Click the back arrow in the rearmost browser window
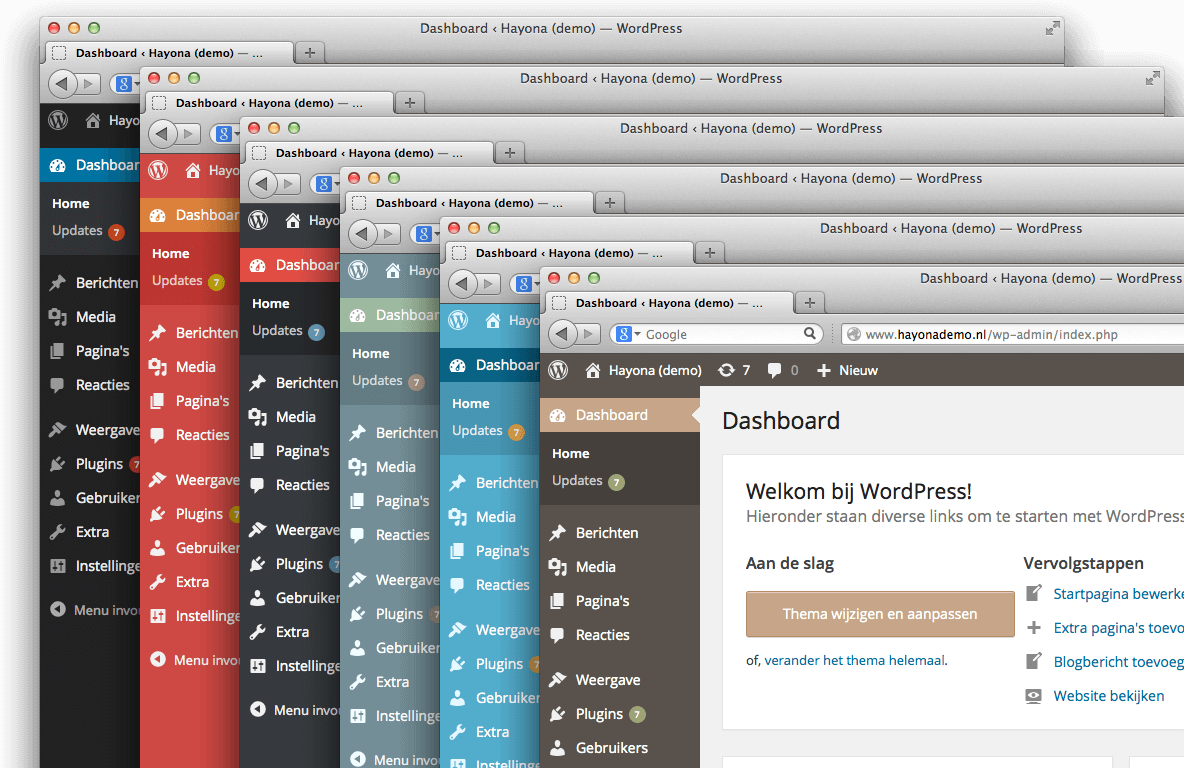The width and height of the screenshot is (1184, 768). 63,83
